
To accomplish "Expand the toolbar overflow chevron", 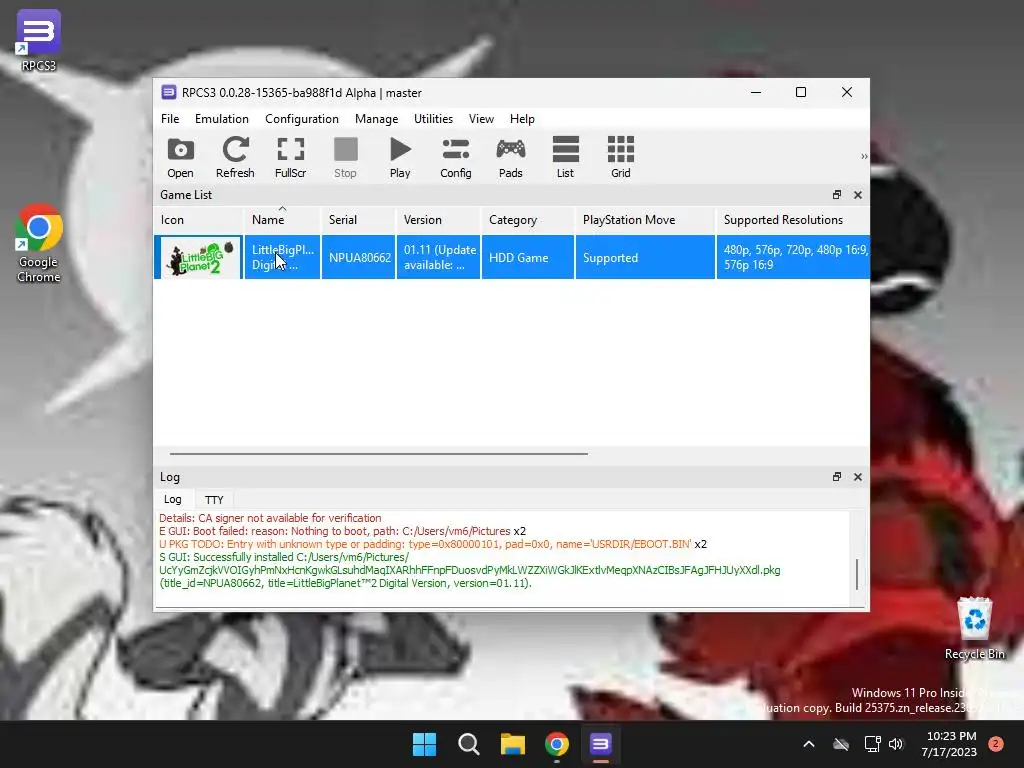I will pos(864,157).
